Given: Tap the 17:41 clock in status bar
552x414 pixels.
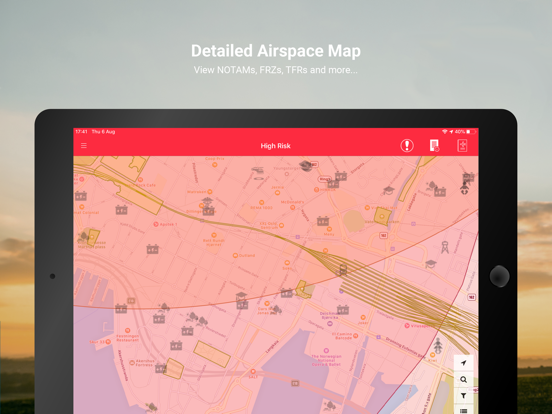Looking at the screenshot, I should 81,132.
